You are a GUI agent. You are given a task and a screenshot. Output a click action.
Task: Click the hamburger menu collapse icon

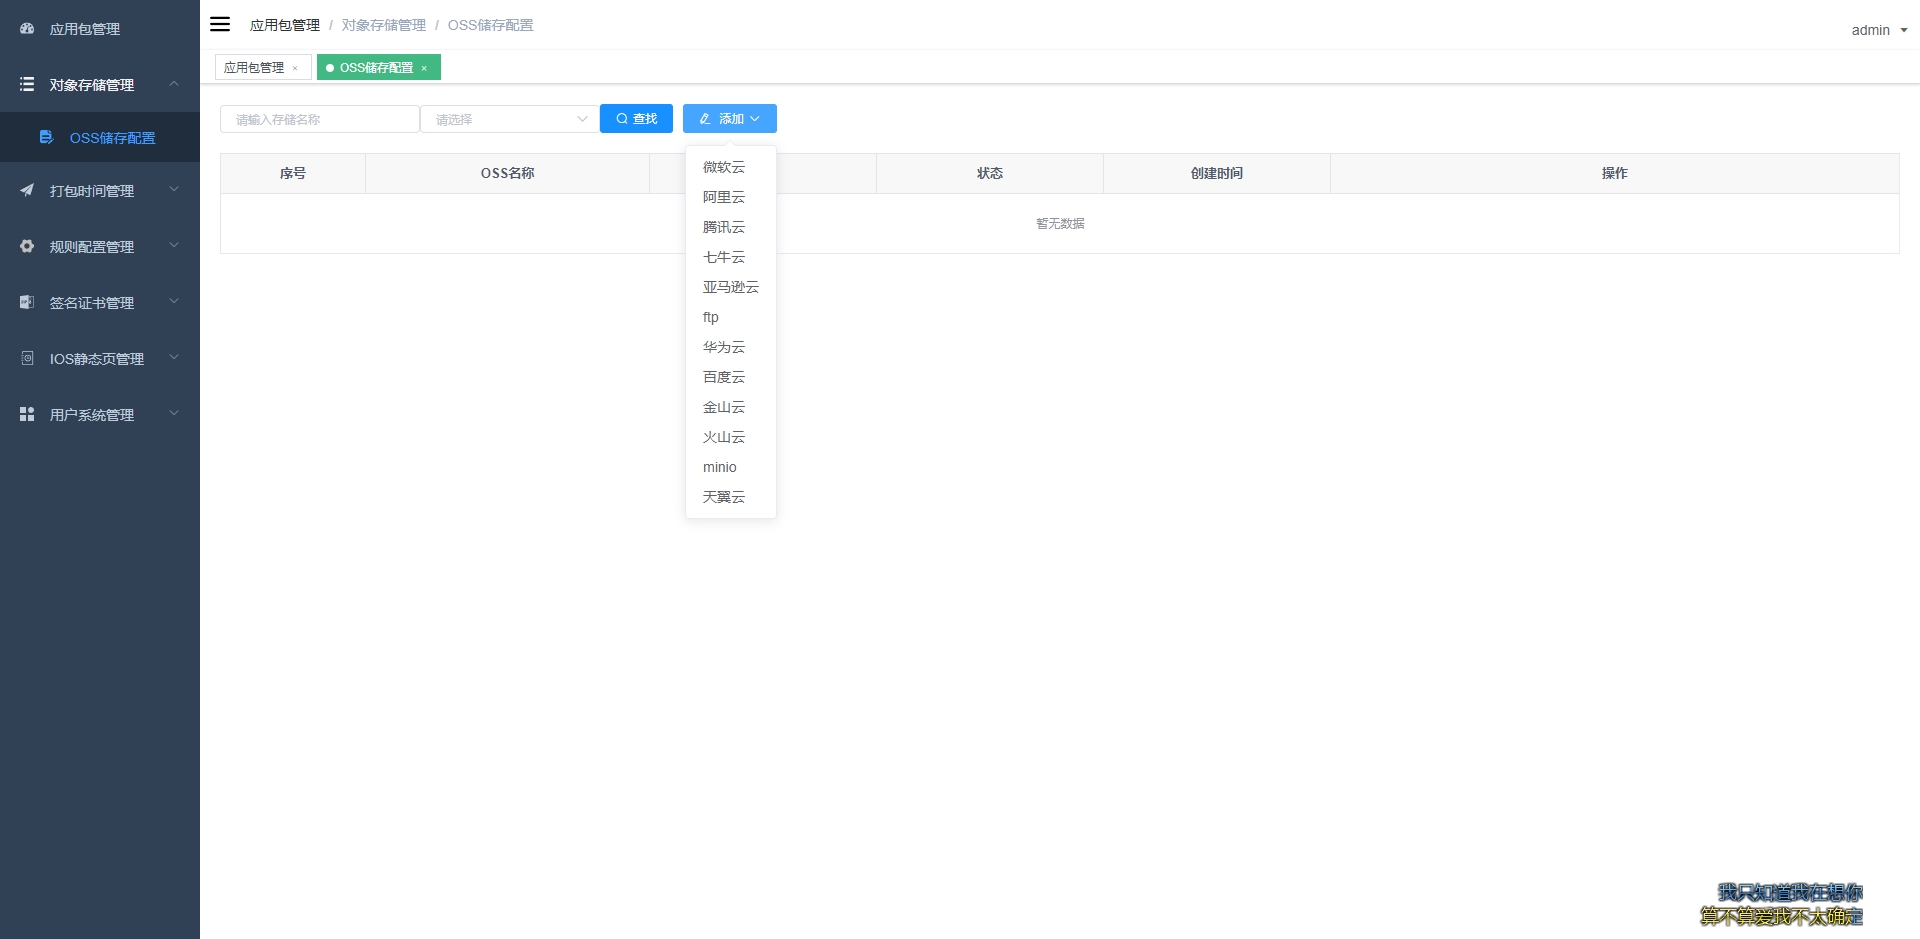coord(220,25)
